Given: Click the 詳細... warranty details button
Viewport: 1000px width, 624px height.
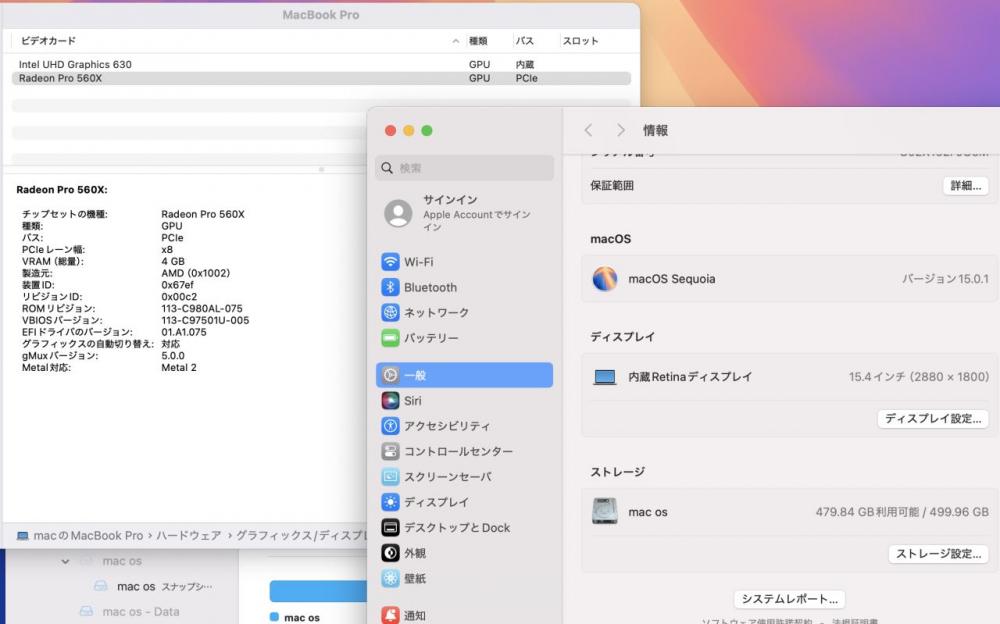Looking at the screenshot, I should pos(966,186).
